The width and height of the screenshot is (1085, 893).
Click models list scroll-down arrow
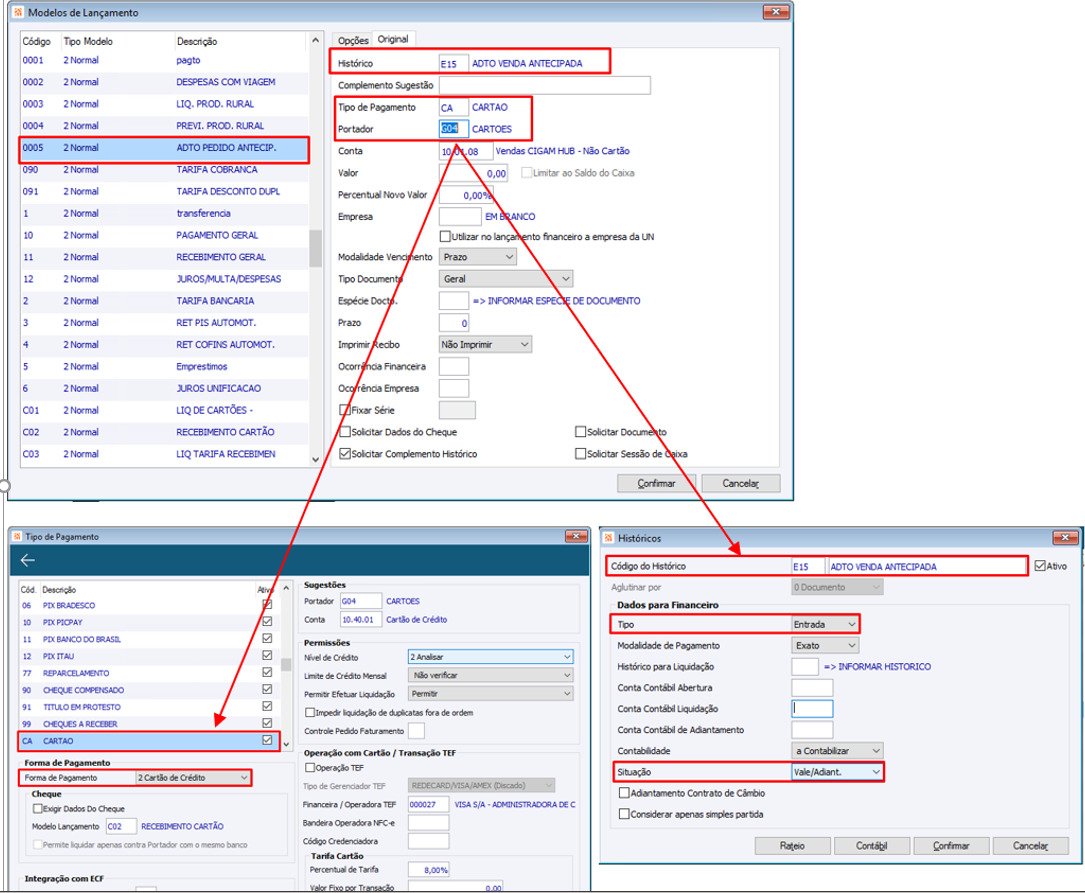pyautogui.click(x=316, y=459)
